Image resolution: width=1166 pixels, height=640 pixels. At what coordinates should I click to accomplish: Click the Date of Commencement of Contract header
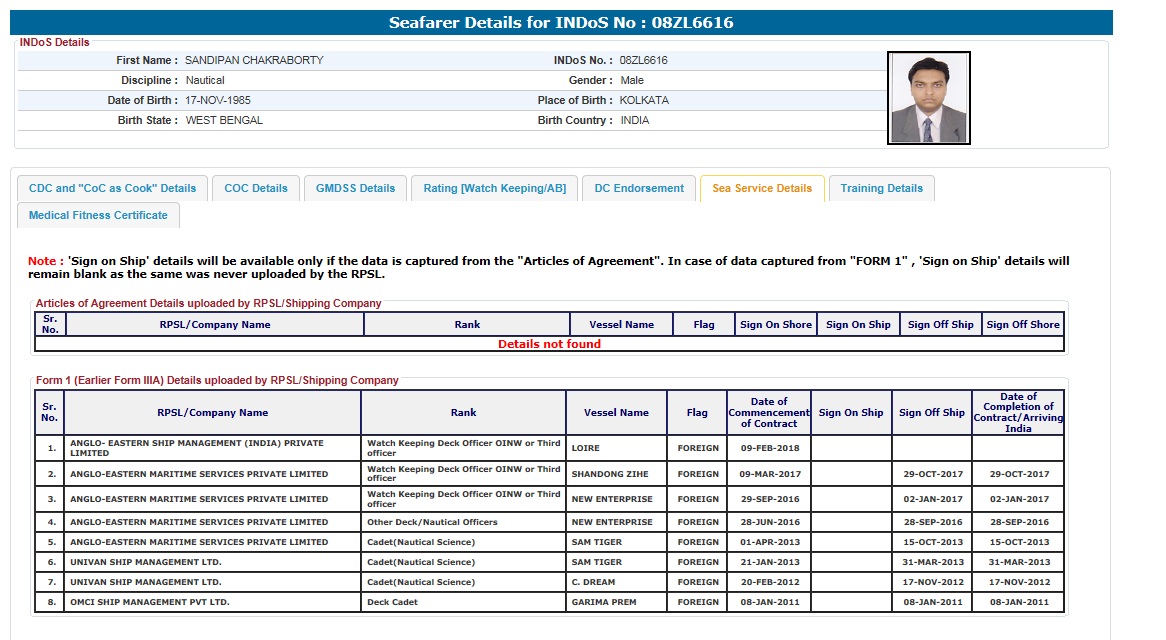click(769, 412)
